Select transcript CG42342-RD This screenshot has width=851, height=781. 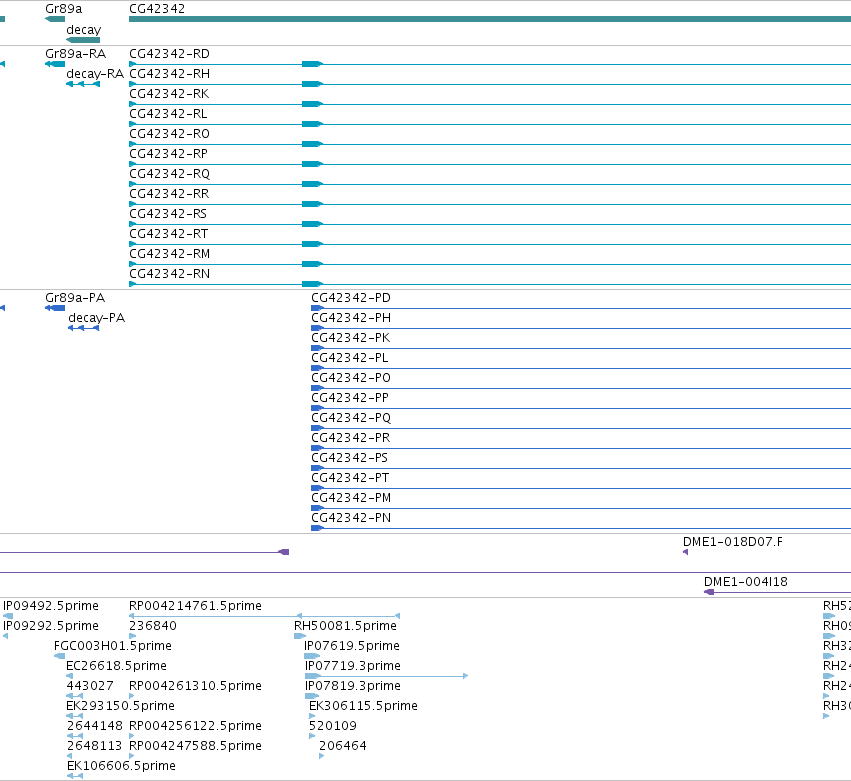tap(169, 54)
